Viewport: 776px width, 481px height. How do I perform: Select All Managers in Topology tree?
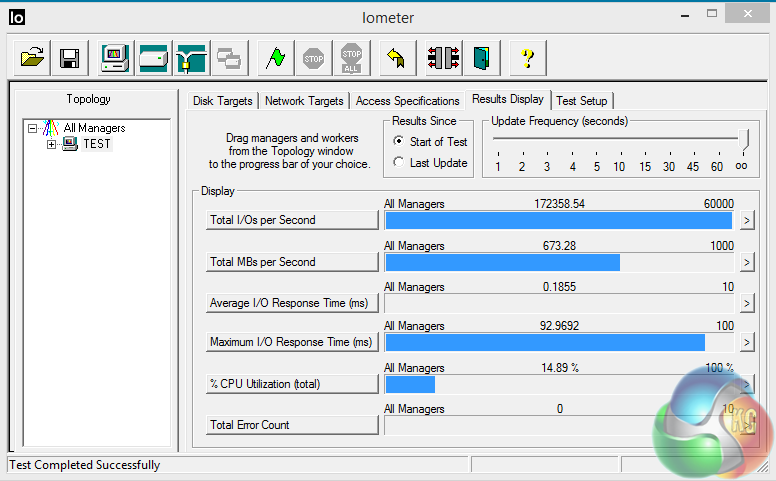pyautogui.click(x=95, y=128)
